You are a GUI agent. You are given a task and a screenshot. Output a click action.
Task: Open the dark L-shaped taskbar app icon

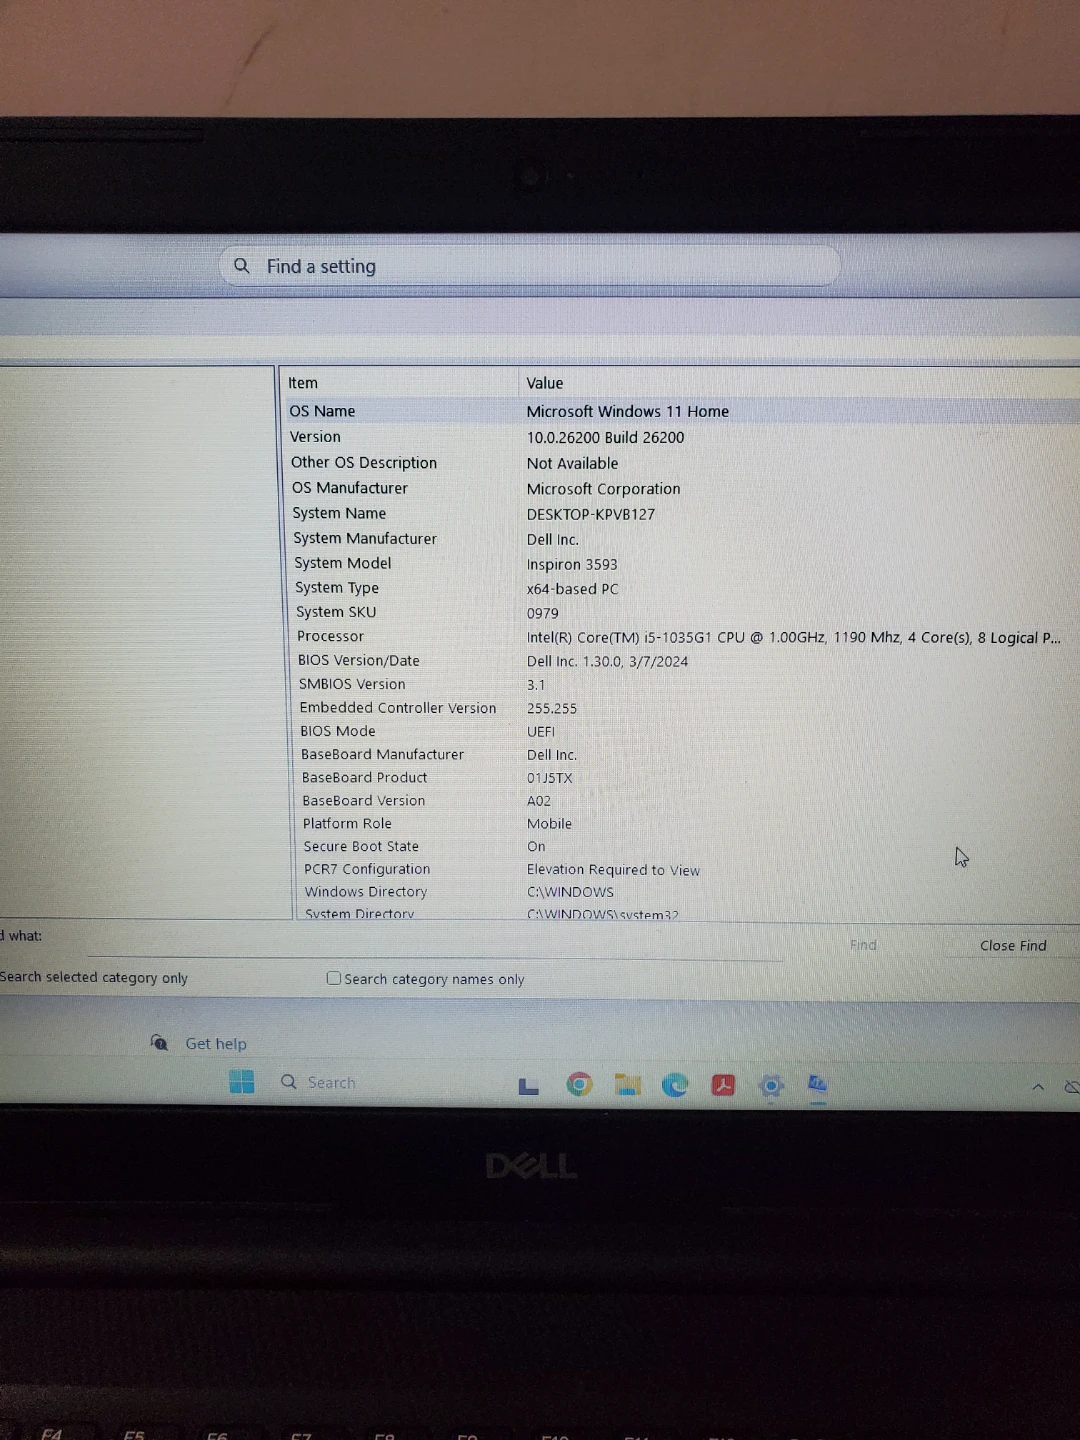pyautogui.click(x=529, y=1086)
